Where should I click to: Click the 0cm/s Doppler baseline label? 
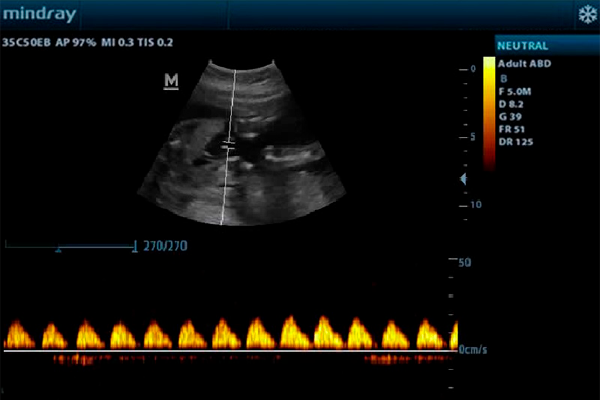point(476,350)
